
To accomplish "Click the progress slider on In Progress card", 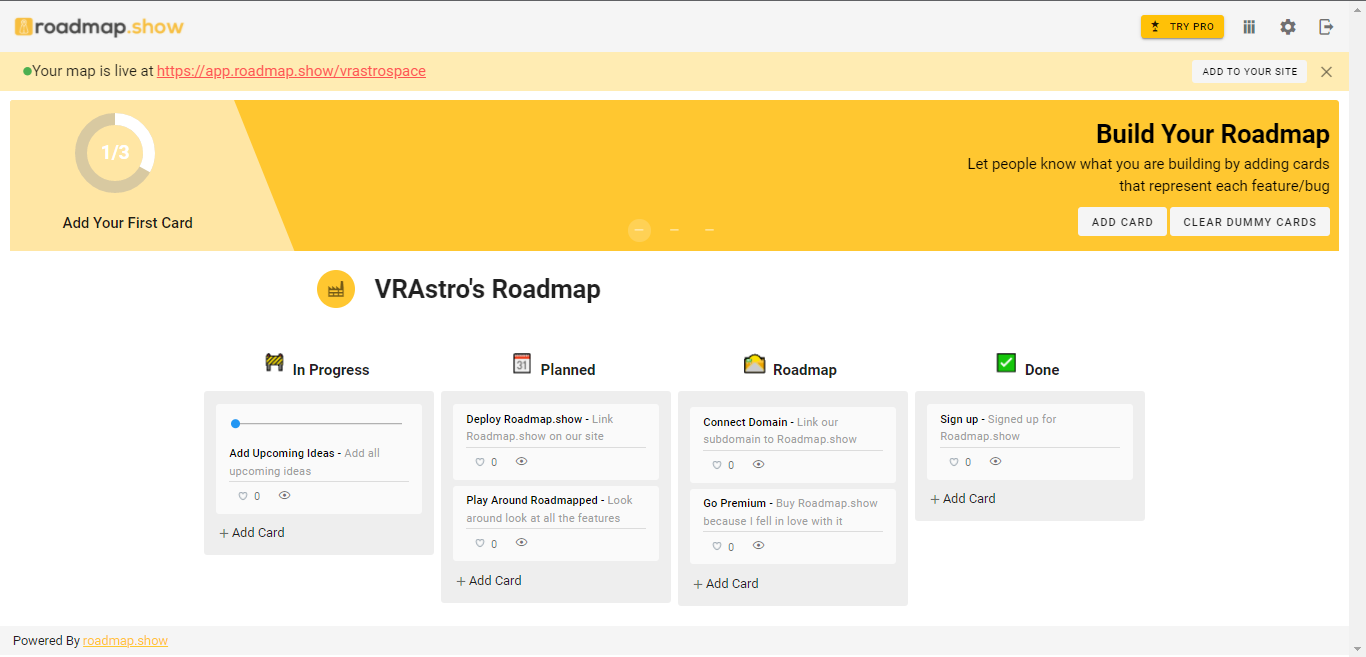I will (x=316, y=424).
